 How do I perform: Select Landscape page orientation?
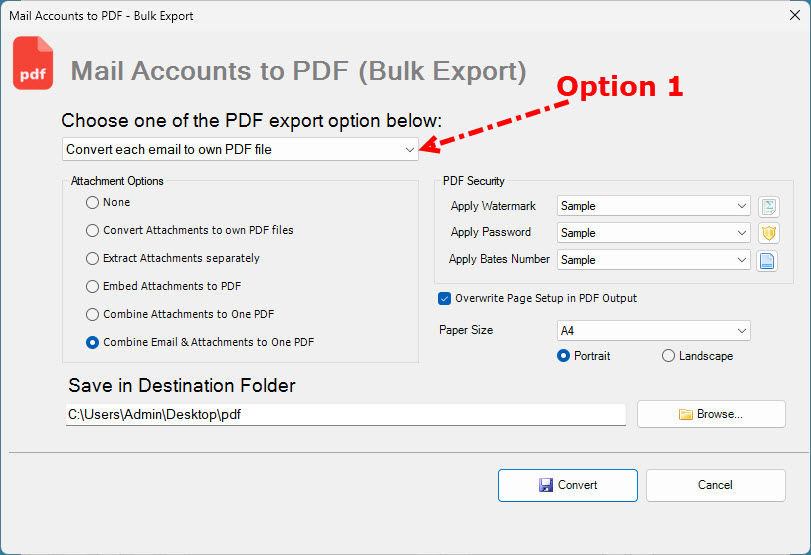[x=668, y=356]
